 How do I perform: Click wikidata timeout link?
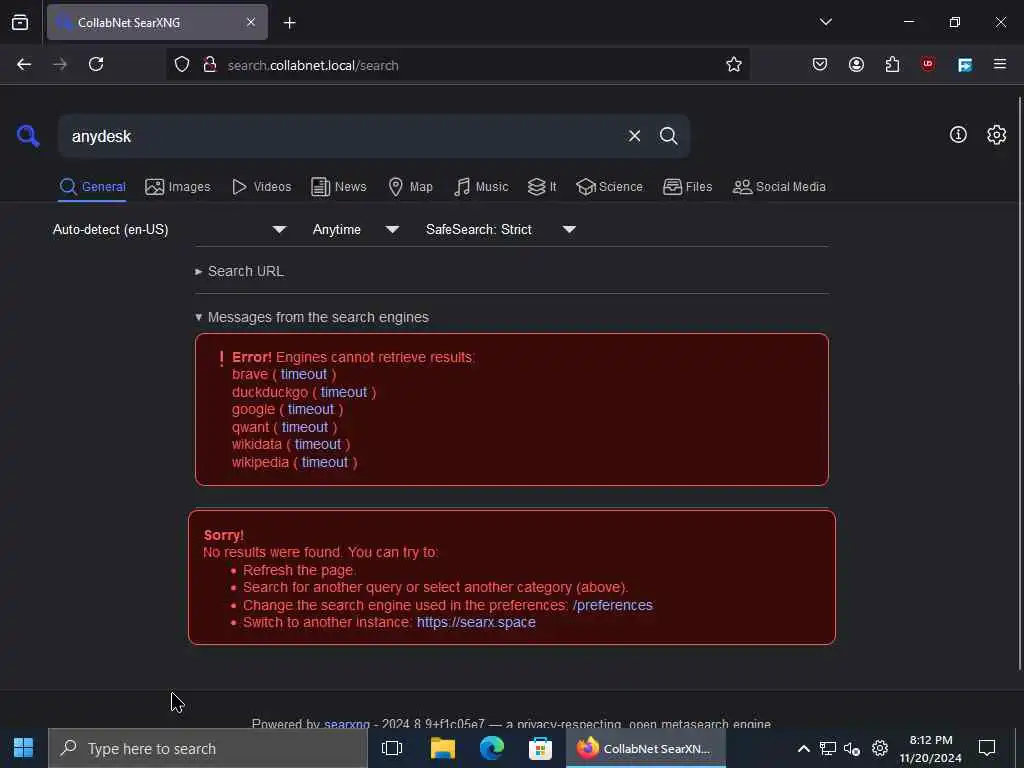(317, 444)
